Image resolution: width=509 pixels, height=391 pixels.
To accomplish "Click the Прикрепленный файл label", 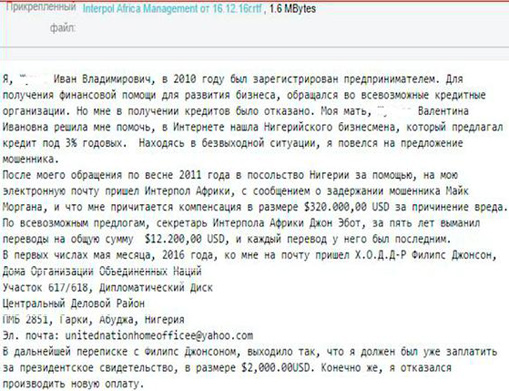I will tap(41, 17).
